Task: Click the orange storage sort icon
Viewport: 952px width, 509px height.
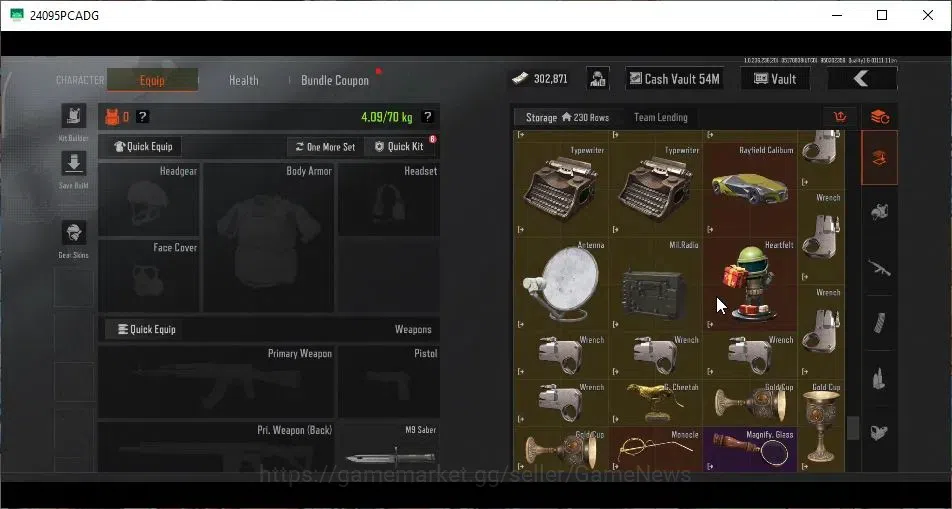Action: click(x=840, y=117)
